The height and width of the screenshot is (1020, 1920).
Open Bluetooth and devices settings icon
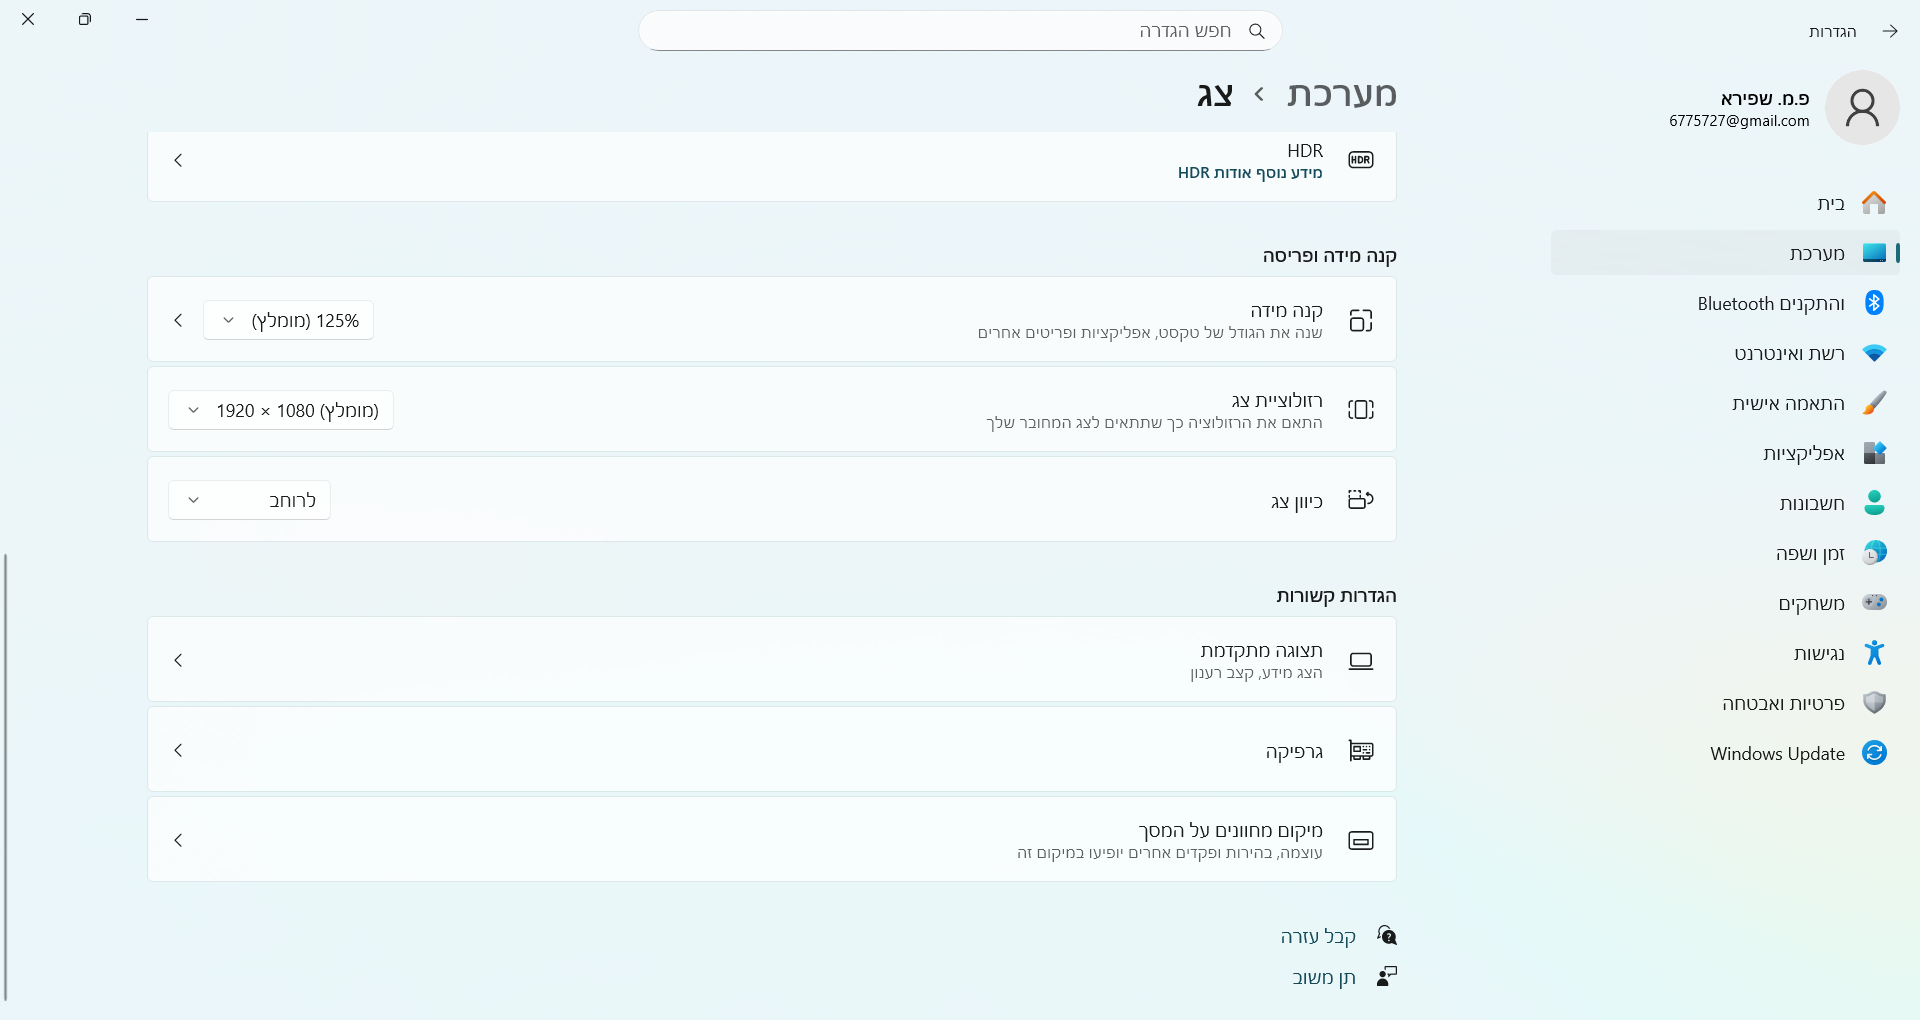1873,303
